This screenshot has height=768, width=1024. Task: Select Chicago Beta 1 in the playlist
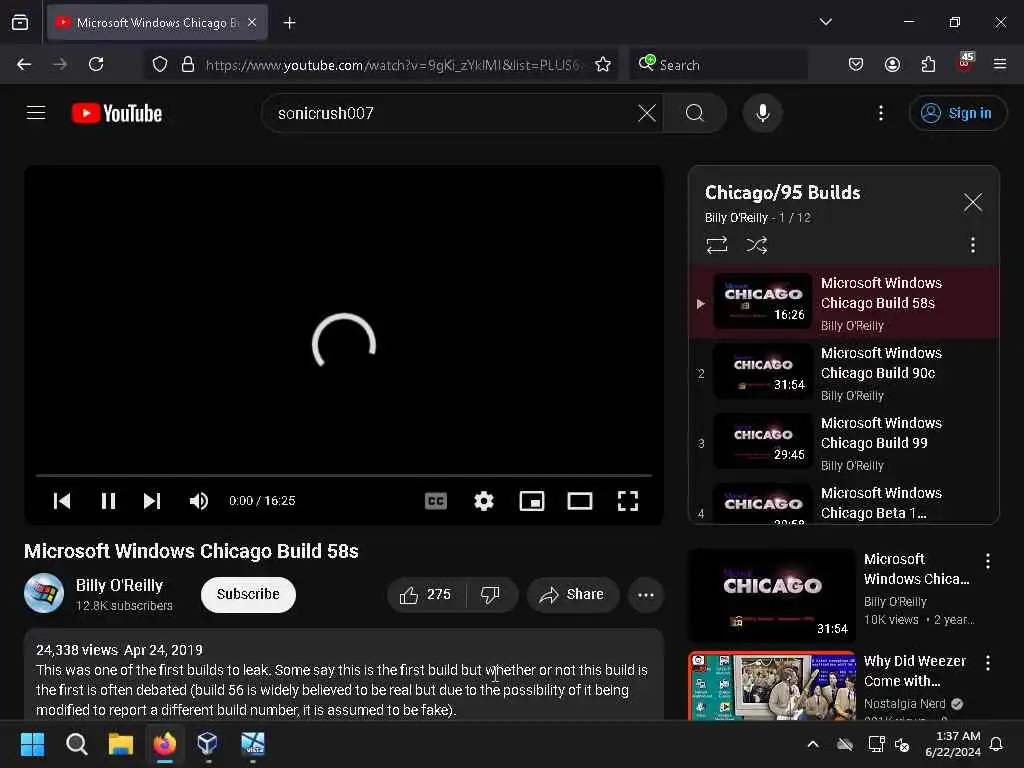pos(844,502)
